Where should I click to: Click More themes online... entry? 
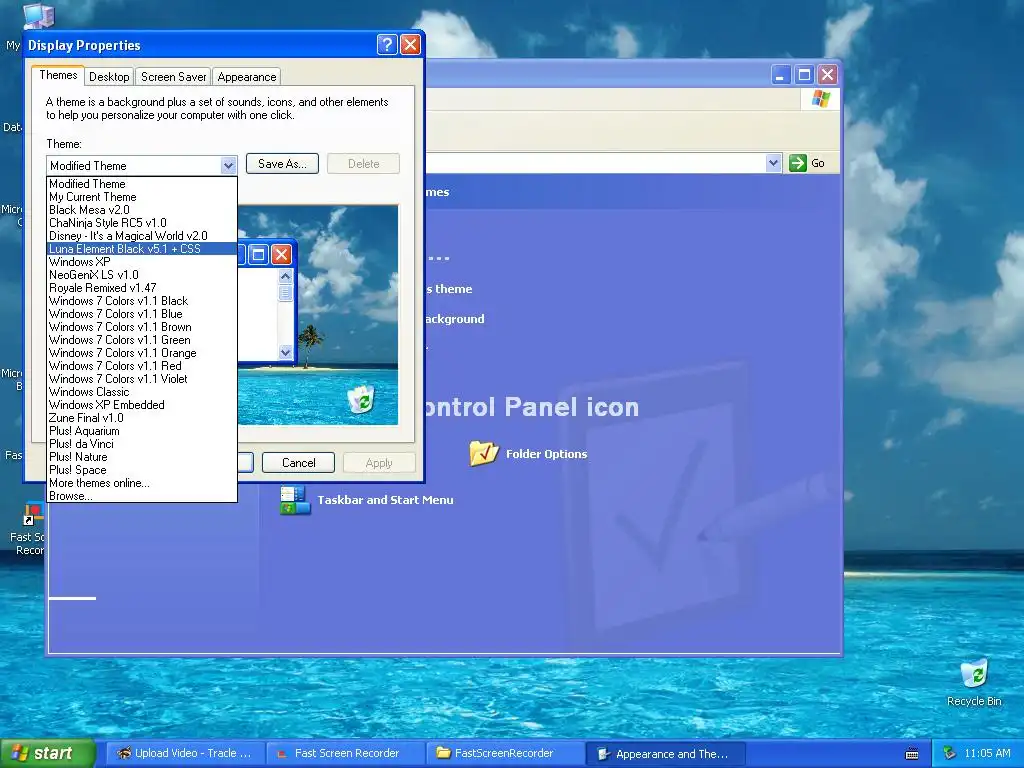[x=142, y=483]
